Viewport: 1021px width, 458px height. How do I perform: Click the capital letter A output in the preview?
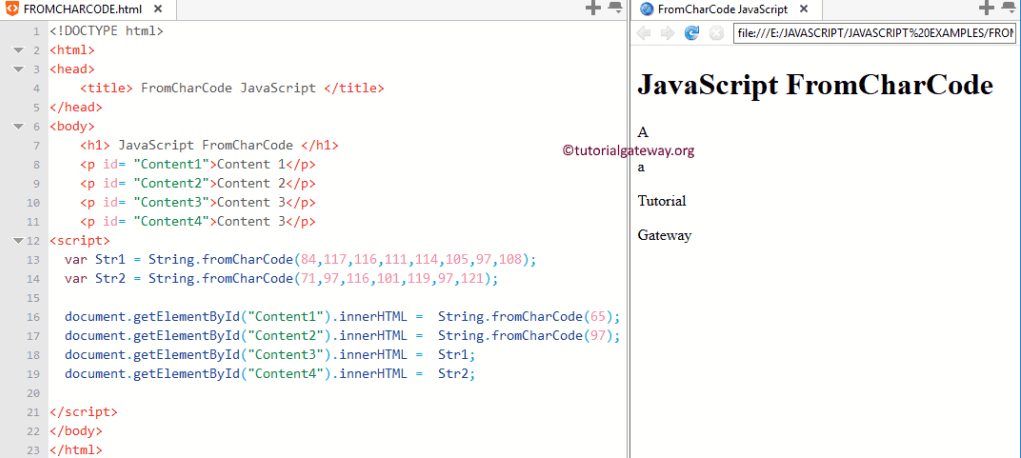[x=643, y=132]
